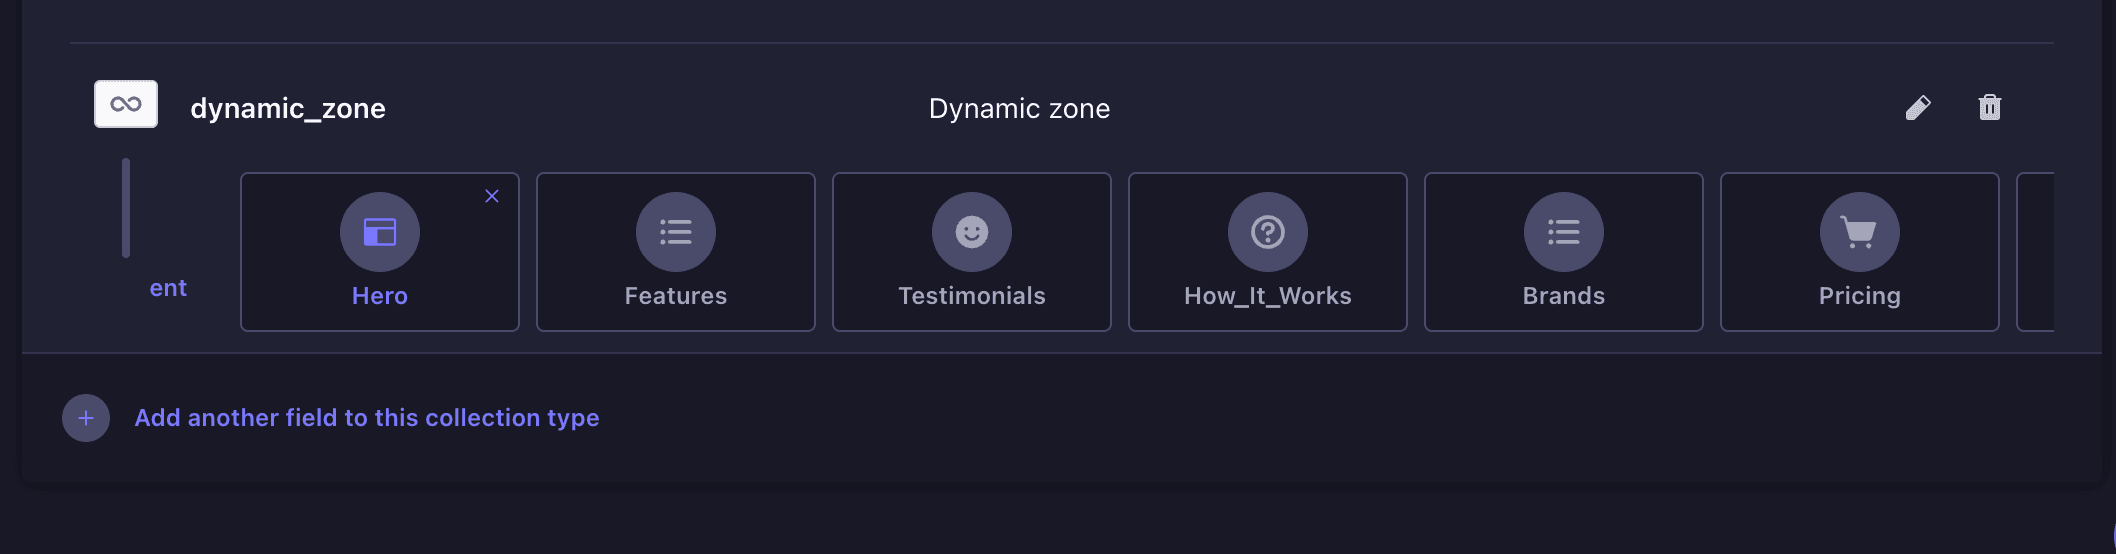
Task: Switch to the Testimonials component label
Action: point(972,296)
